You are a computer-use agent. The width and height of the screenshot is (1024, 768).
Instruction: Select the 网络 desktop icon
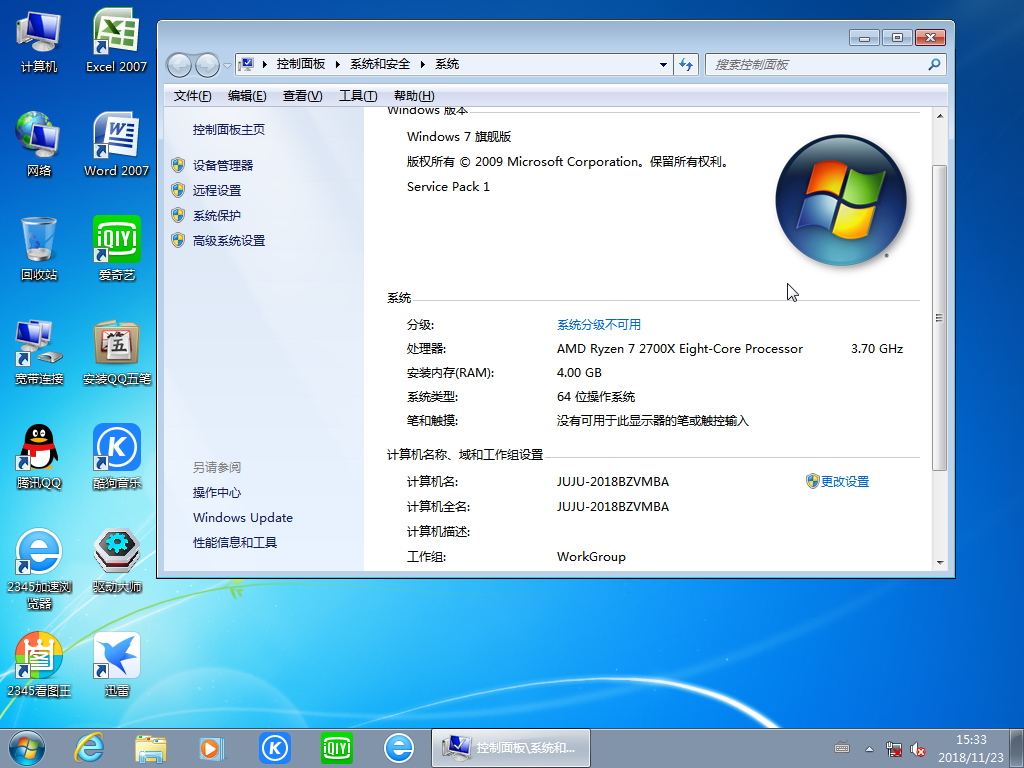point(39,145)
